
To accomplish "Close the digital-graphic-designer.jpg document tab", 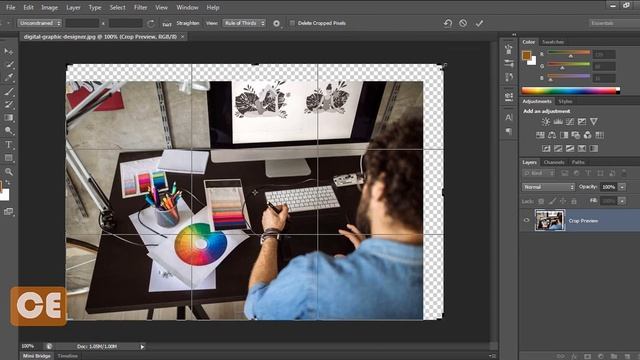I will pos(182,37).
